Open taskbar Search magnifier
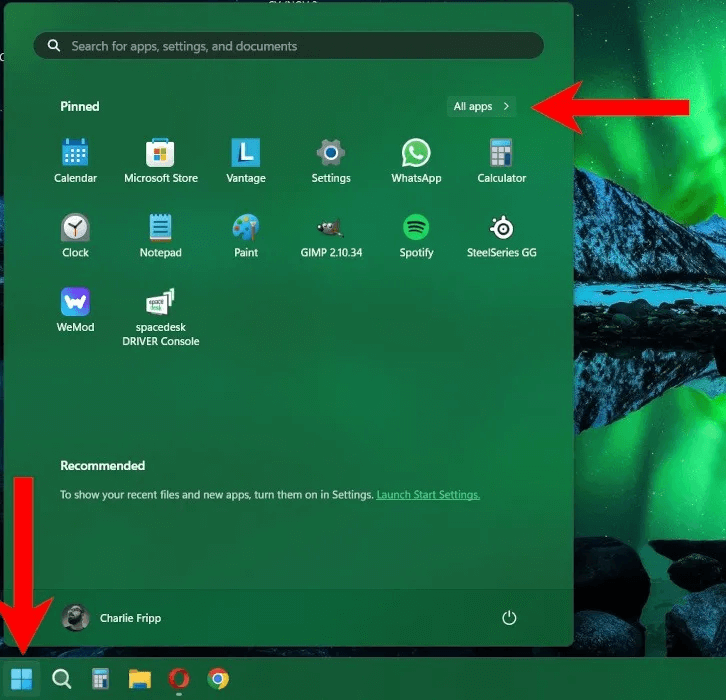The image size is (726, 700). point(61,679)
